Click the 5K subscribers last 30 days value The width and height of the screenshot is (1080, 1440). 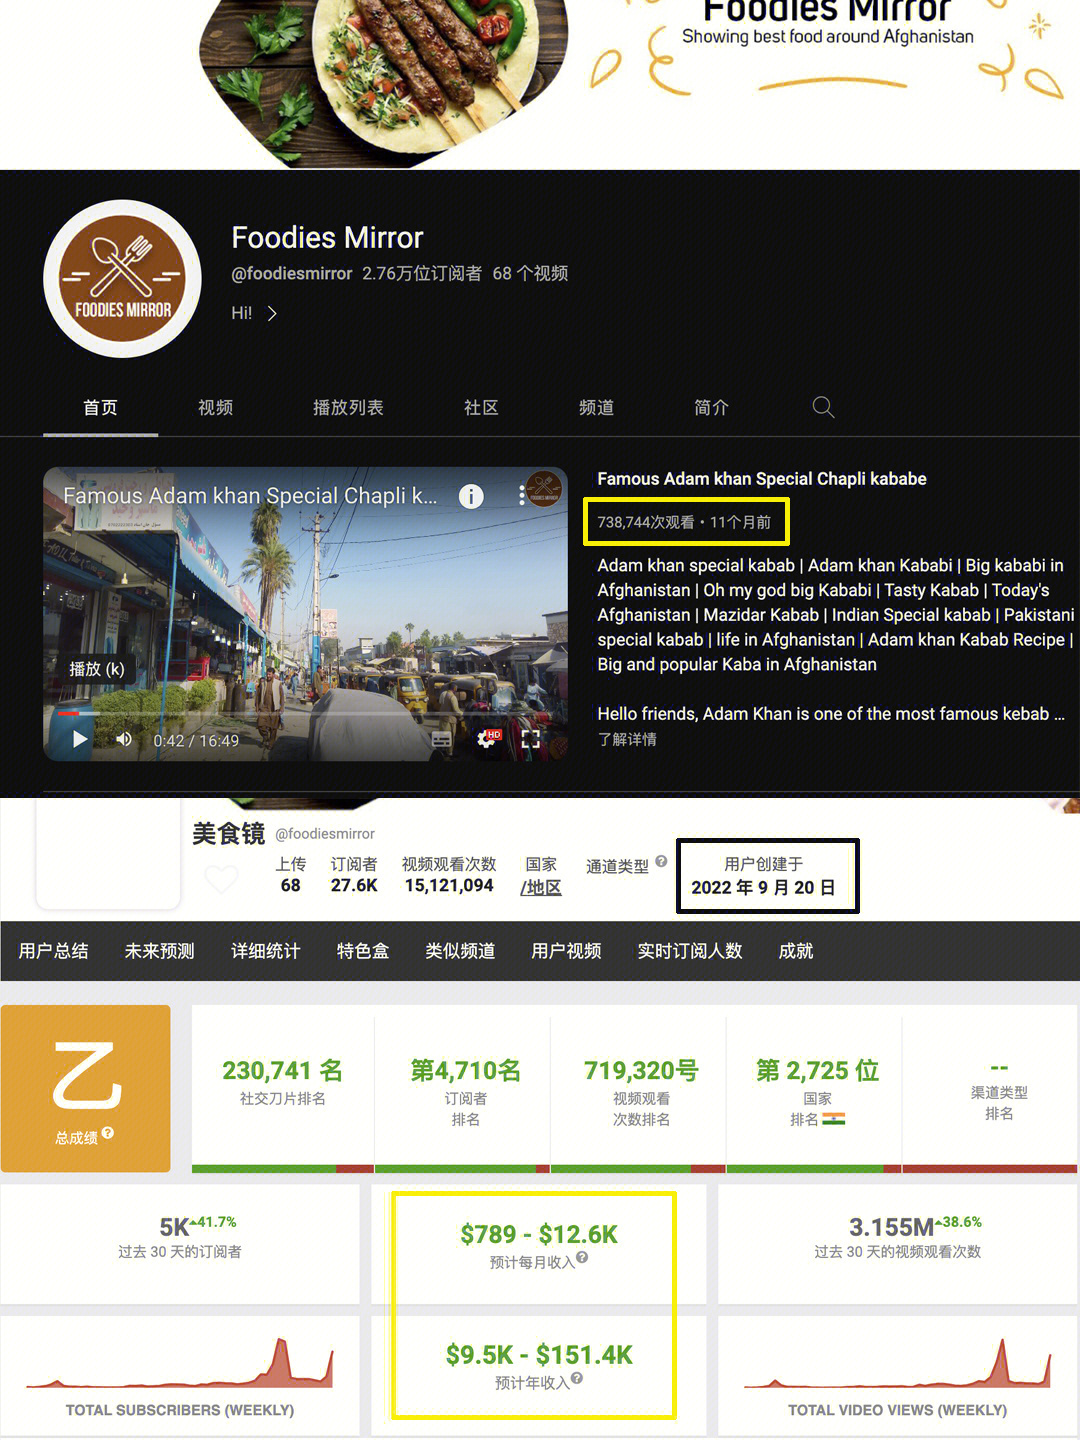pos(174,1227)
